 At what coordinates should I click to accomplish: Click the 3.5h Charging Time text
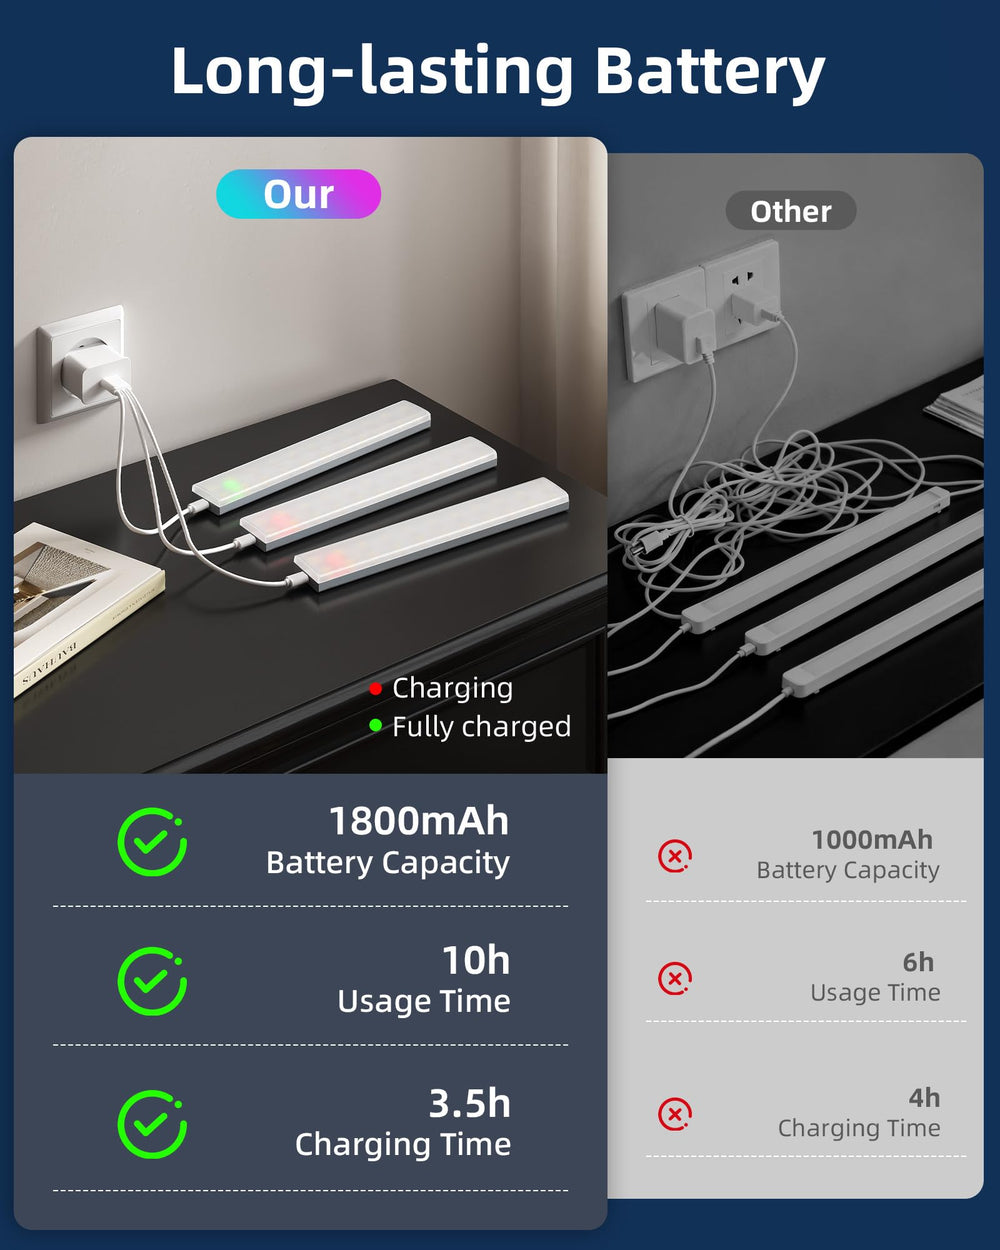pyautogui.click(x=403, y=1123)
